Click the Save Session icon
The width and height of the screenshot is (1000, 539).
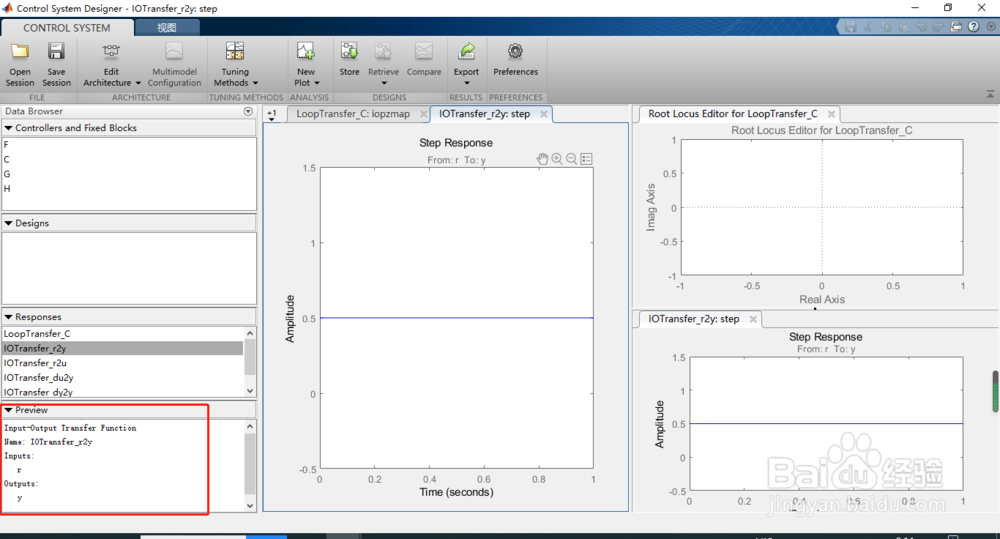tap(56, 52)
